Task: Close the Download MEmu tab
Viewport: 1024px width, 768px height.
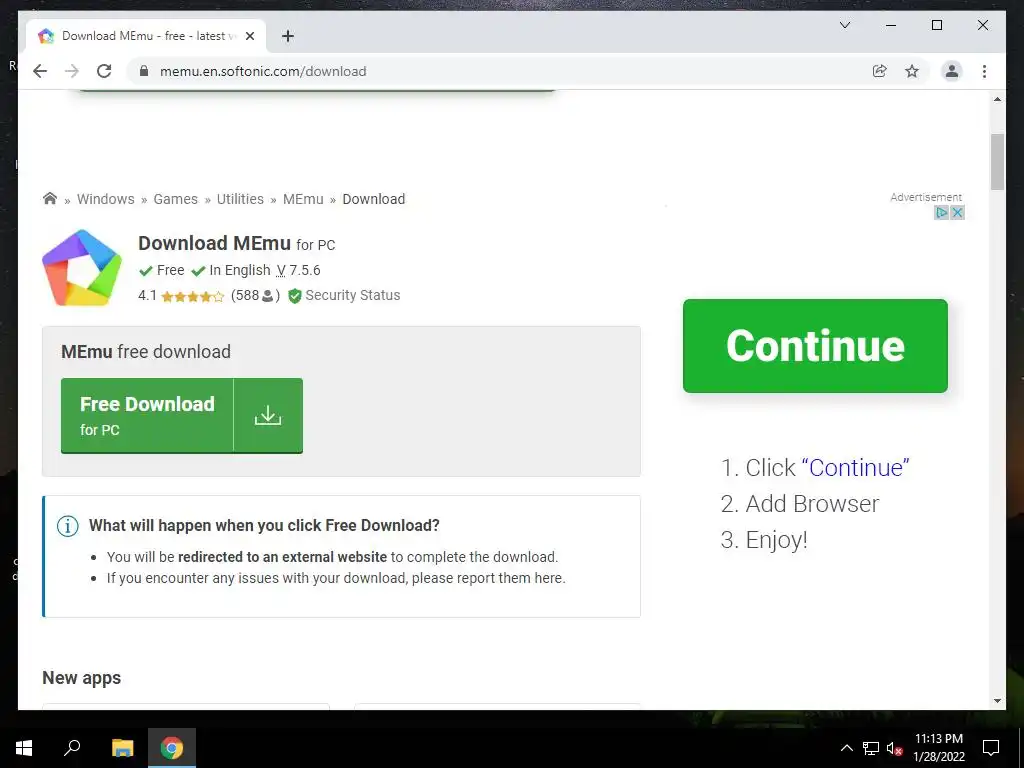Action: 249,36
